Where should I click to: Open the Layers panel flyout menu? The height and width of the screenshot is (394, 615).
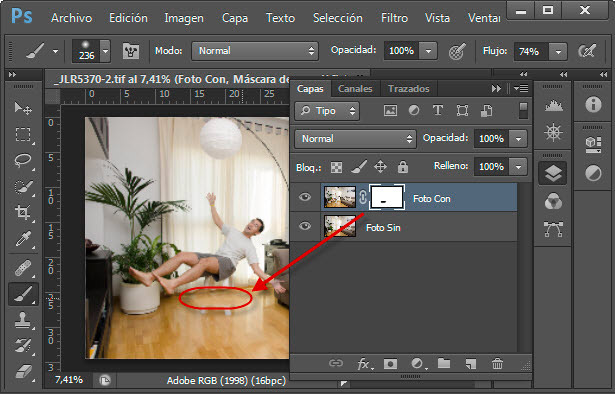point(521,89)
